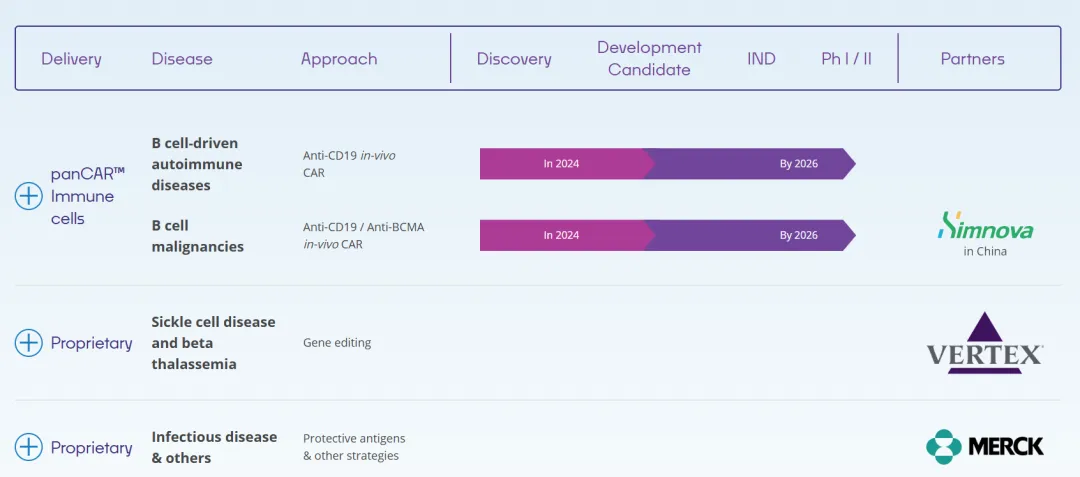Expand the plus icon beside Infectious disease
The image size is (1080, 477).
(29, 447)
